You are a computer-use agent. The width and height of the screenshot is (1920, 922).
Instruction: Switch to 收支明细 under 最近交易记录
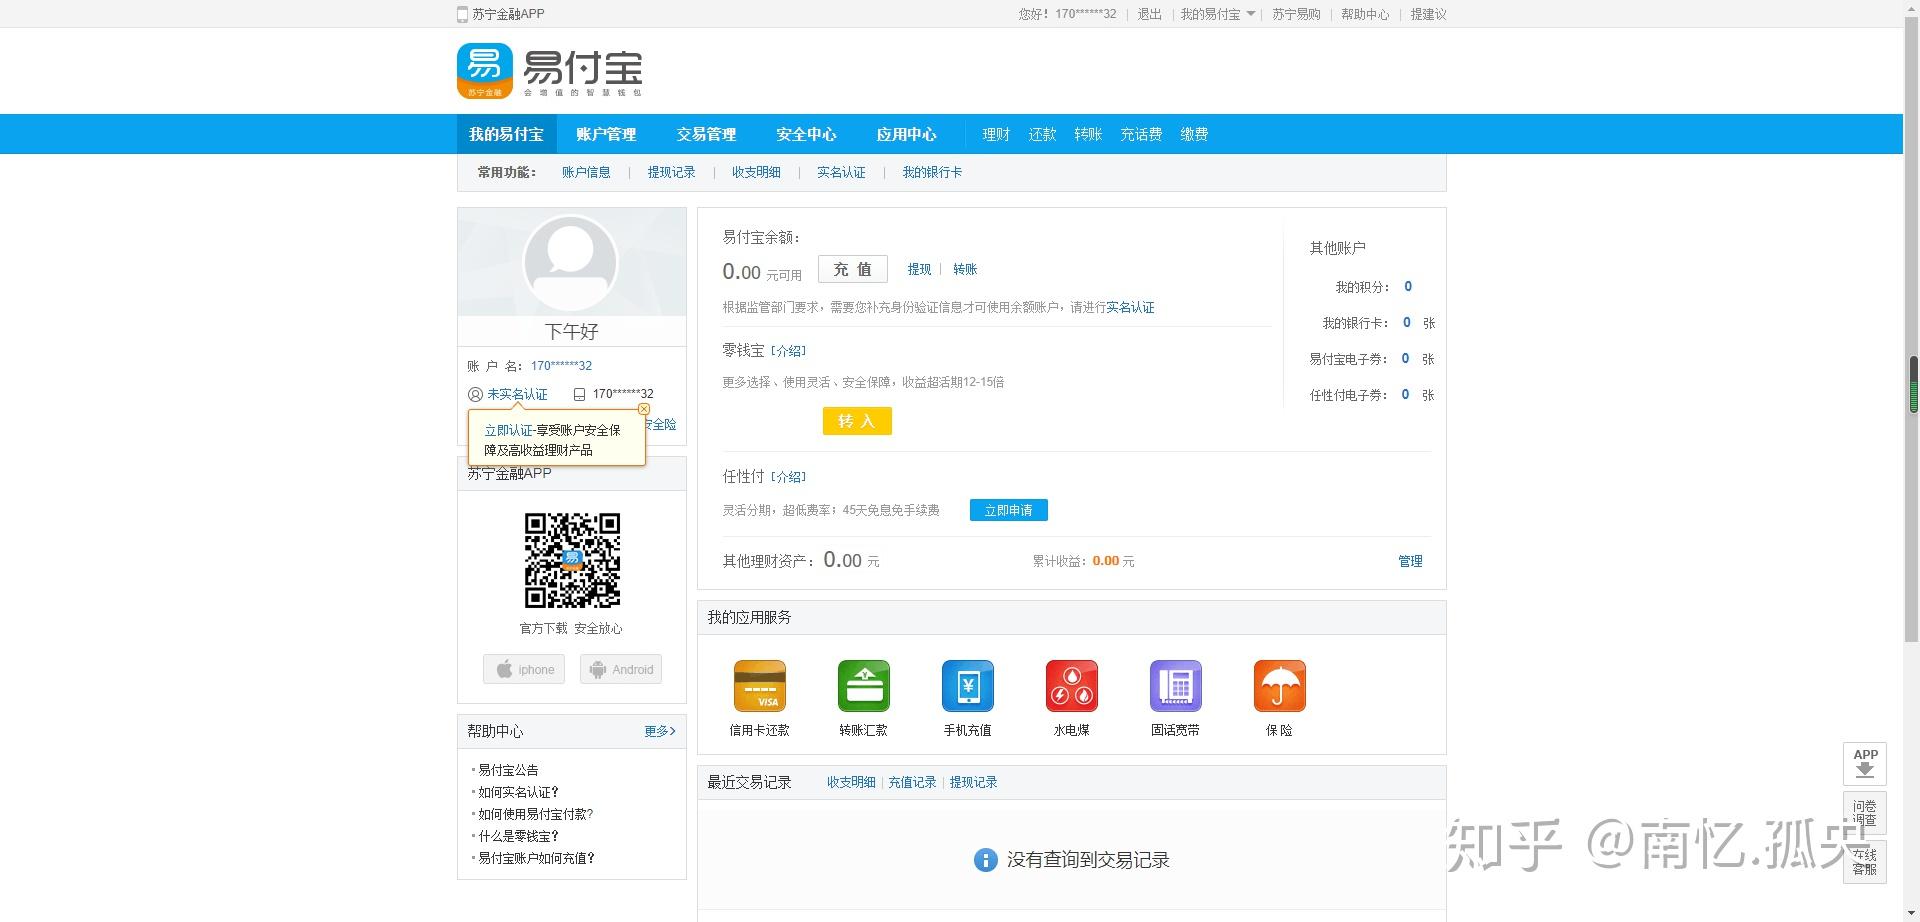tap(851, 782)
